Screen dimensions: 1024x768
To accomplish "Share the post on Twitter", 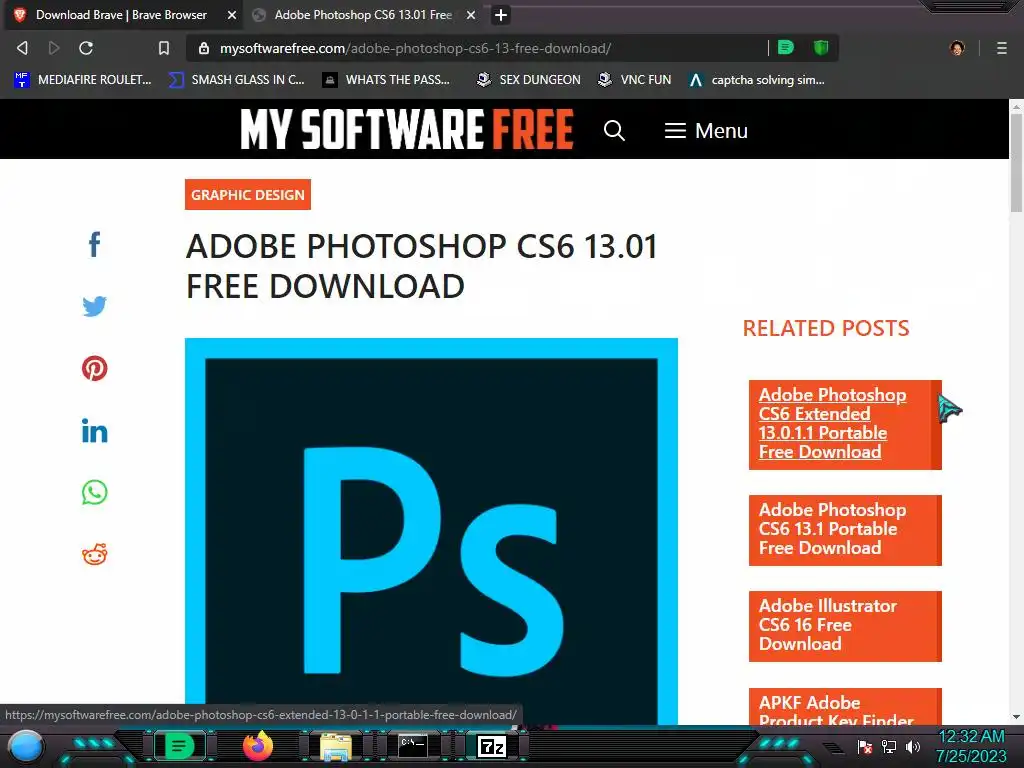I will pos(95,306).
